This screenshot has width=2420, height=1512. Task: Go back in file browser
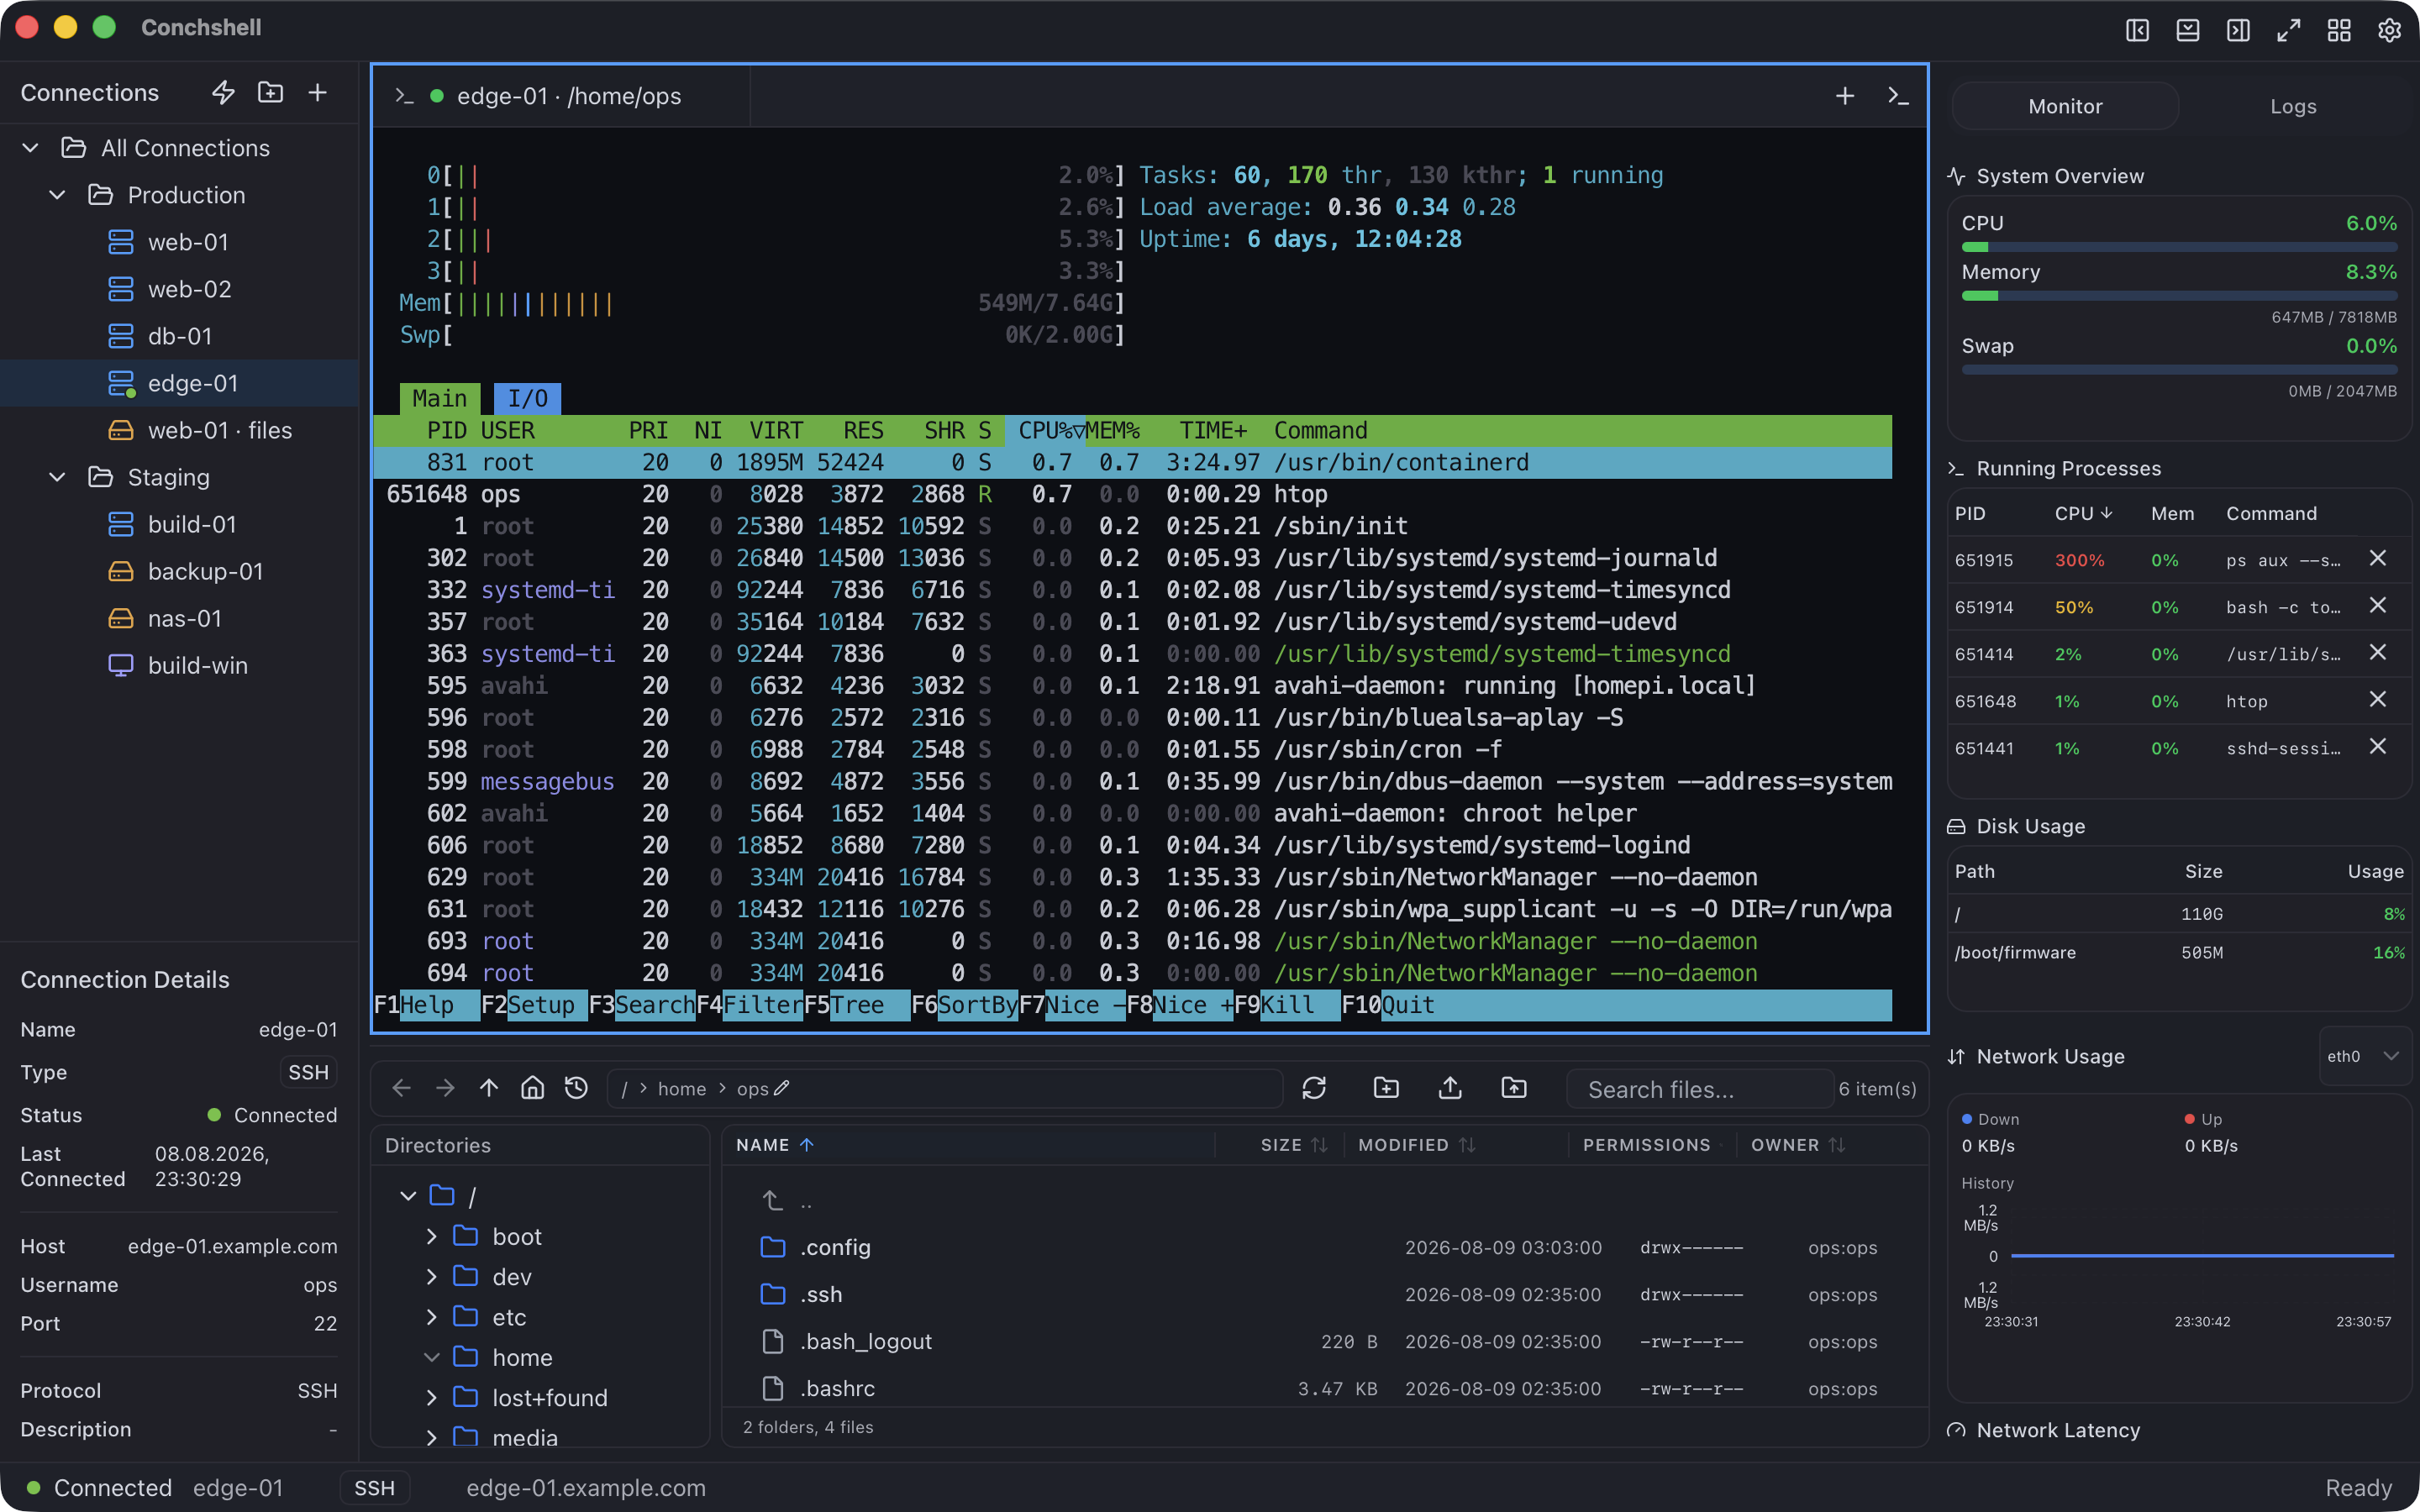tap(401, 1088)
